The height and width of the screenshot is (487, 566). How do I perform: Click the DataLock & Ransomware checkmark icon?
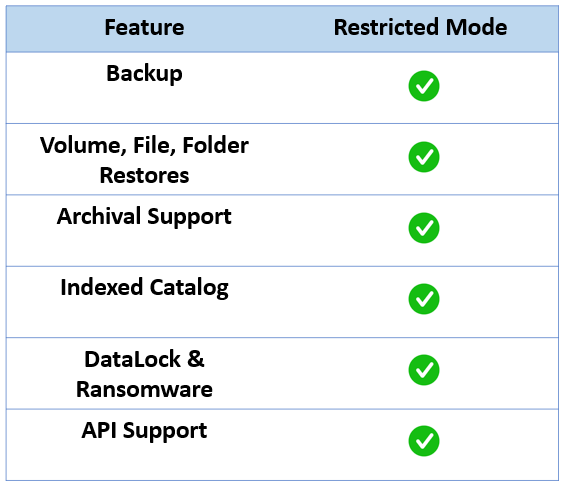click(x=424, y=370)
